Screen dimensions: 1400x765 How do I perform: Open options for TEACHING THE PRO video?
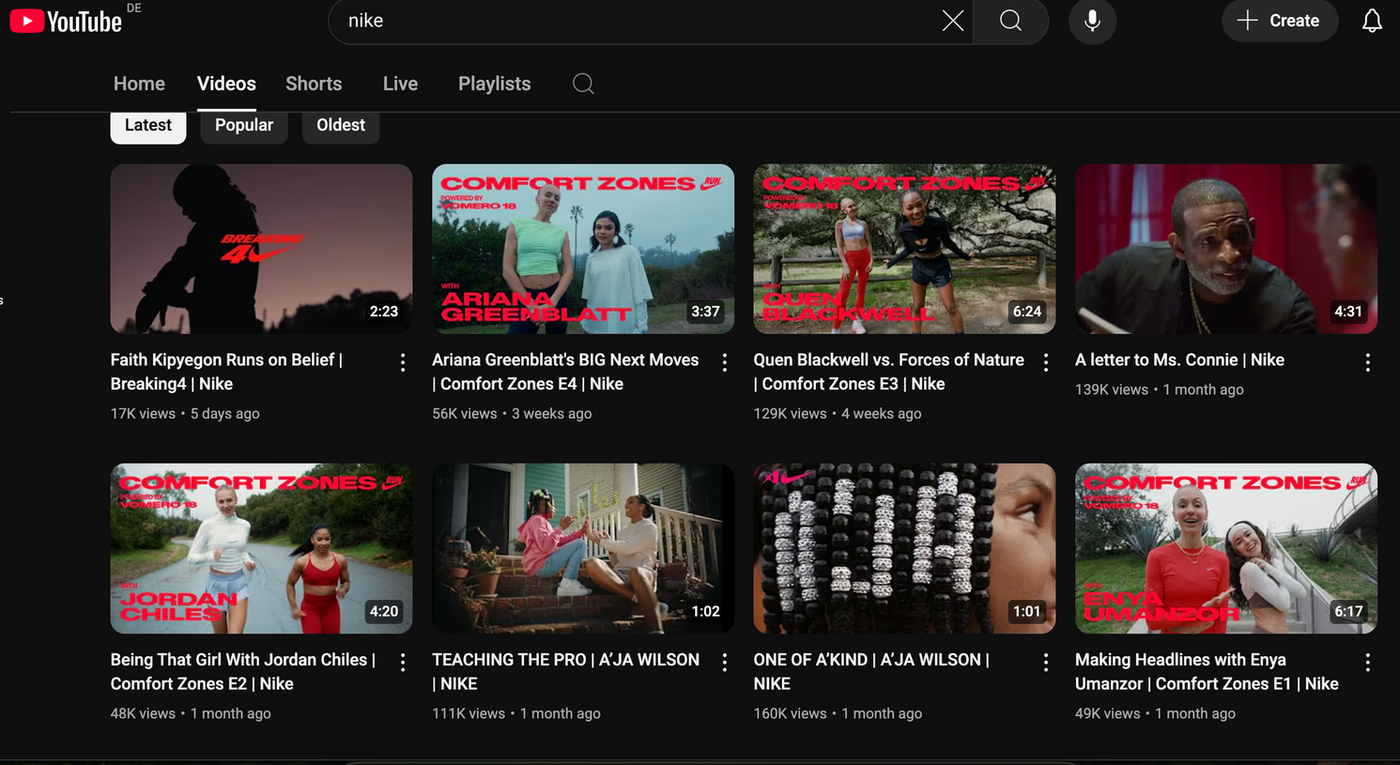pos(725,662)
